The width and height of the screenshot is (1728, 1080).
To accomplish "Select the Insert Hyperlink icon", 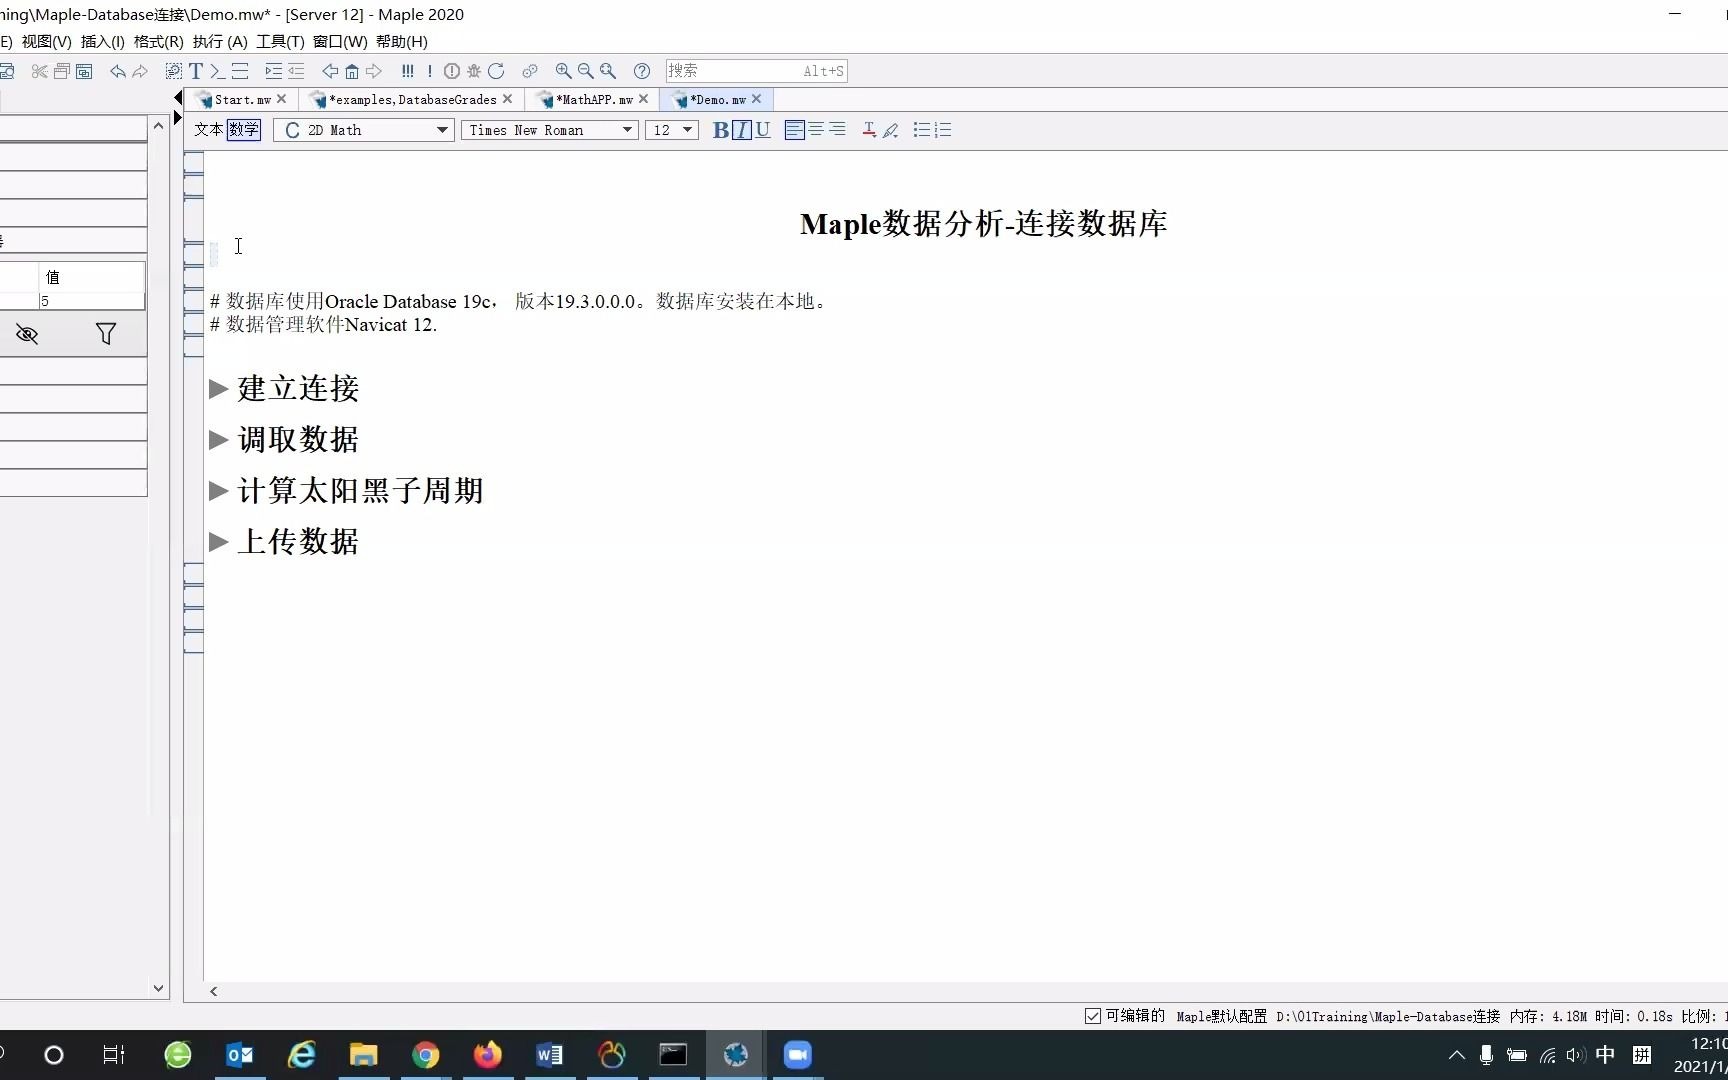I will (x=529, y=71).
